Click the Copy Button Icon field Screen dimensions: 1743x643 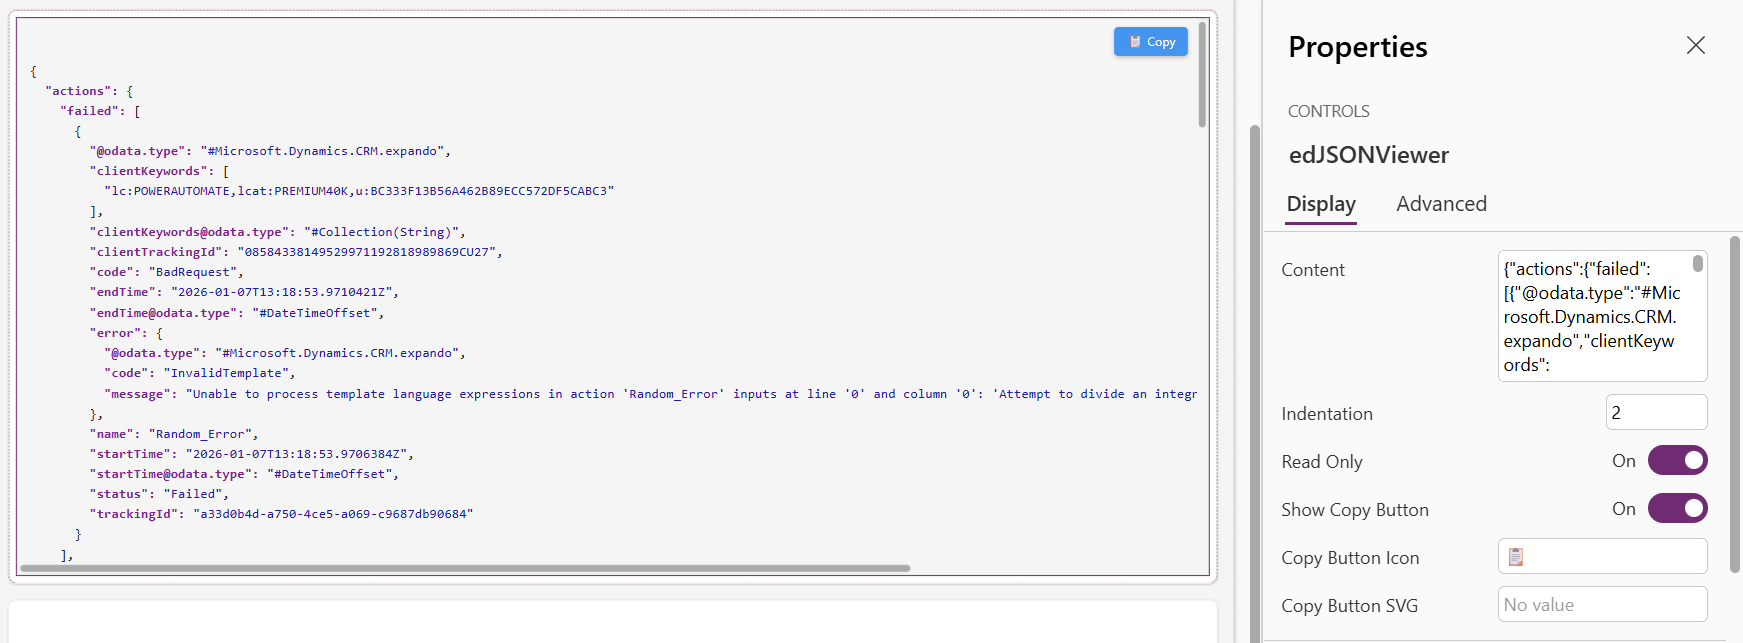tap(1602, 556)
